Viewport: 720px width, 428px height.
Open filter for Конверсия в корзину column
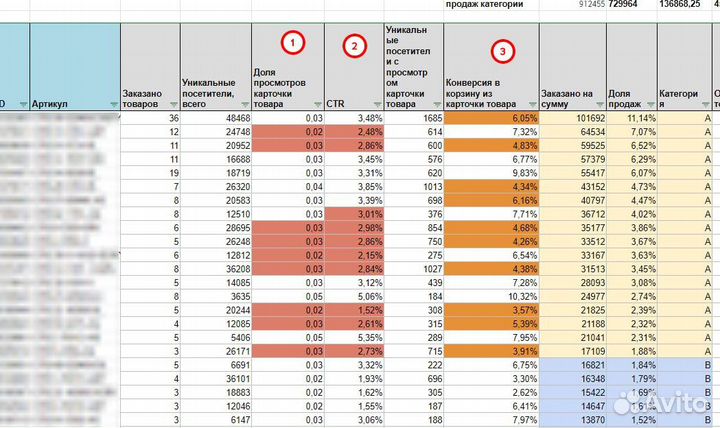pyautogui.click(x=531, y=103)
